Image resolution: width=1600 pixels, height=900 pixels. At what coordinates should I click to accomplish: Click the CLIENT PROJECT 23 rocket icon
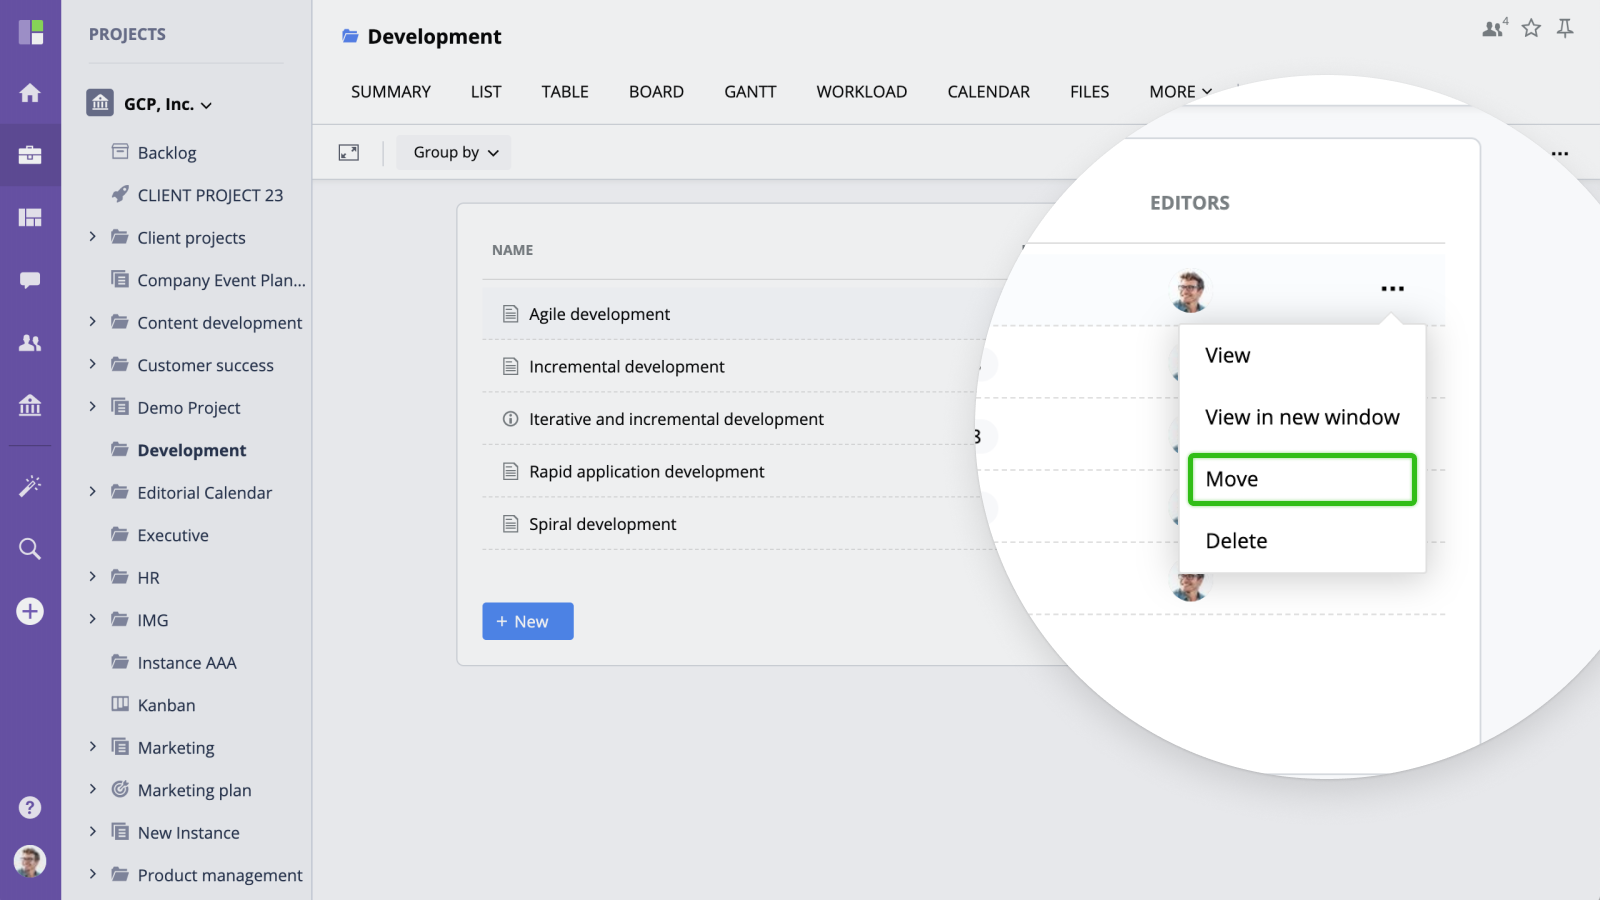[x=120, y=194]
